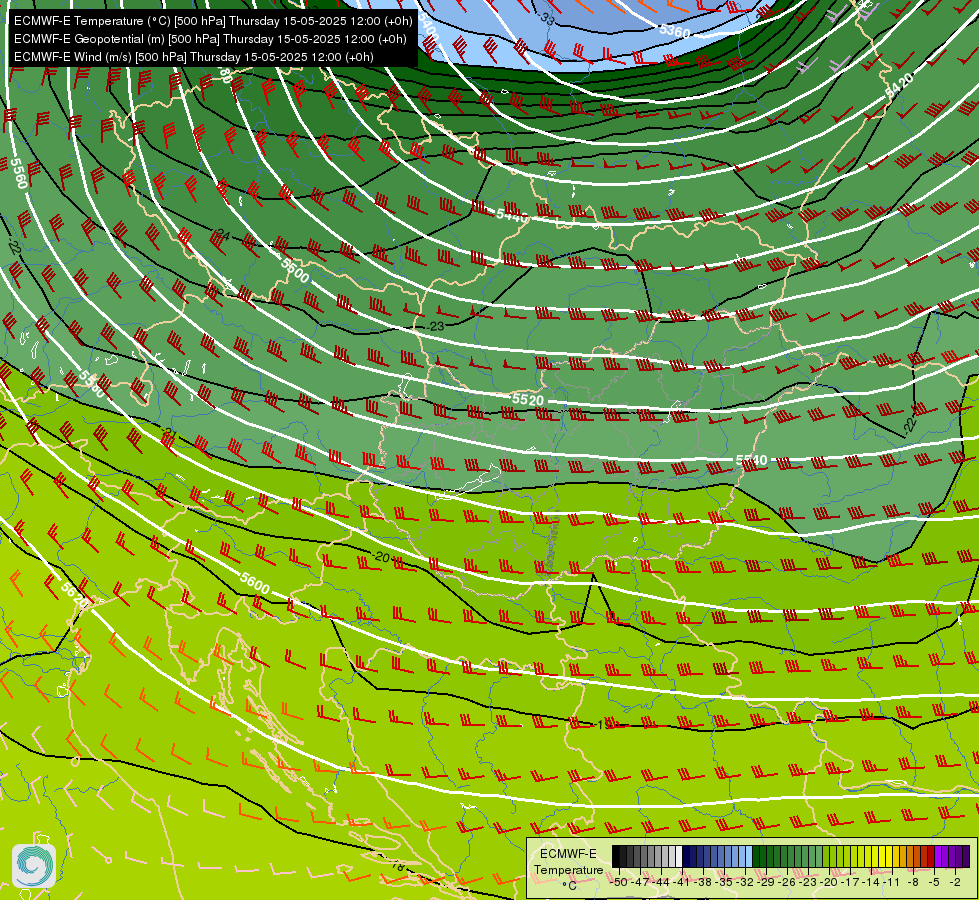Screen dimensions: 979x900
Task: Click the 5420 geopotential contour label
Action: [x=900, y=85]
